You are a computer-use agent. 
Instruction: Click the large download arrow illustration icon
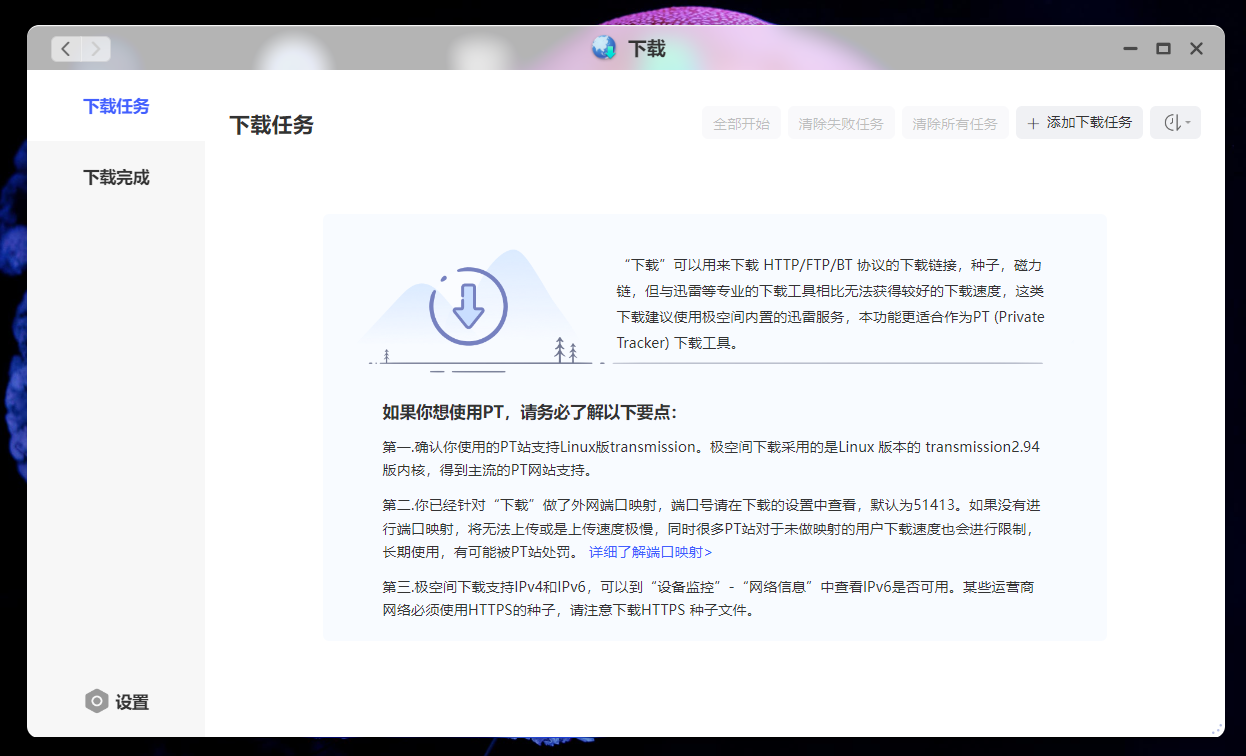point(468,306)
